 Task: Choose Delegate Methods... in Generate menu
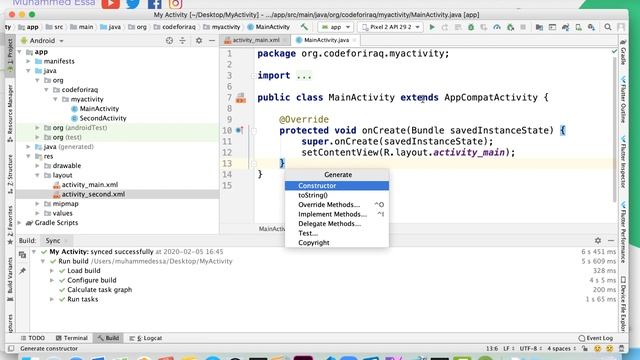pyautogui.click(x=337, y=224)
